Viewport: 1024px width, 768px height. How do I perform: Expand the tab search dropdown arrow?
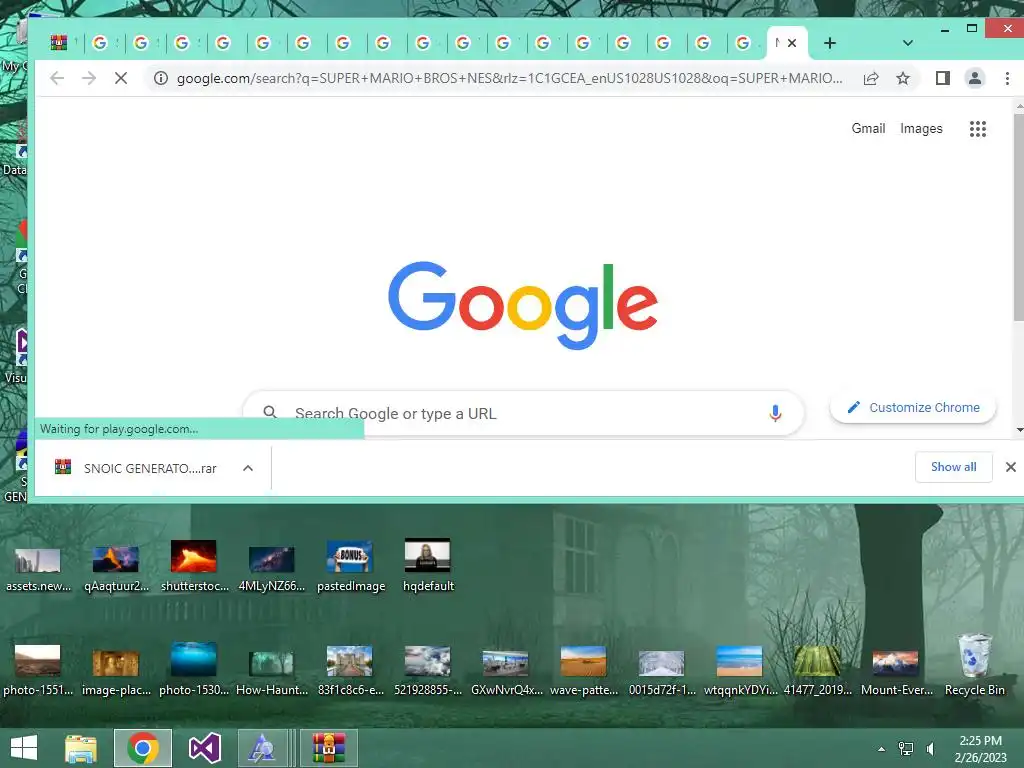(x=908, y=43)
